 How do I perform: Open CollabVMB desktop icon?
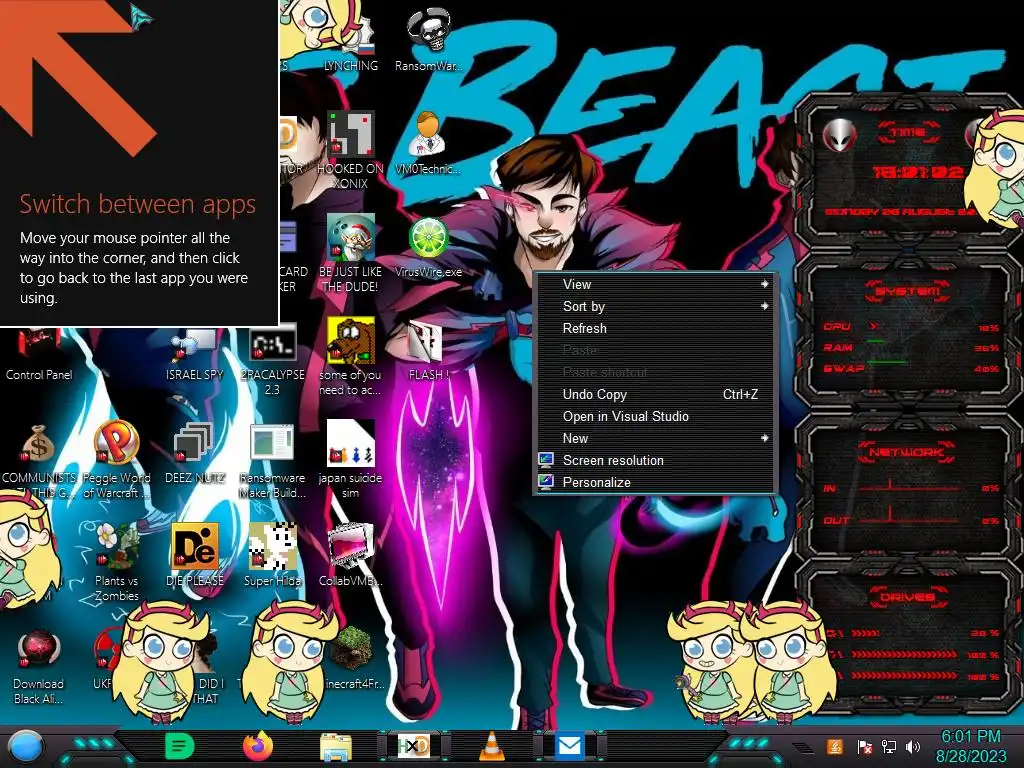[x=351, y=556]
